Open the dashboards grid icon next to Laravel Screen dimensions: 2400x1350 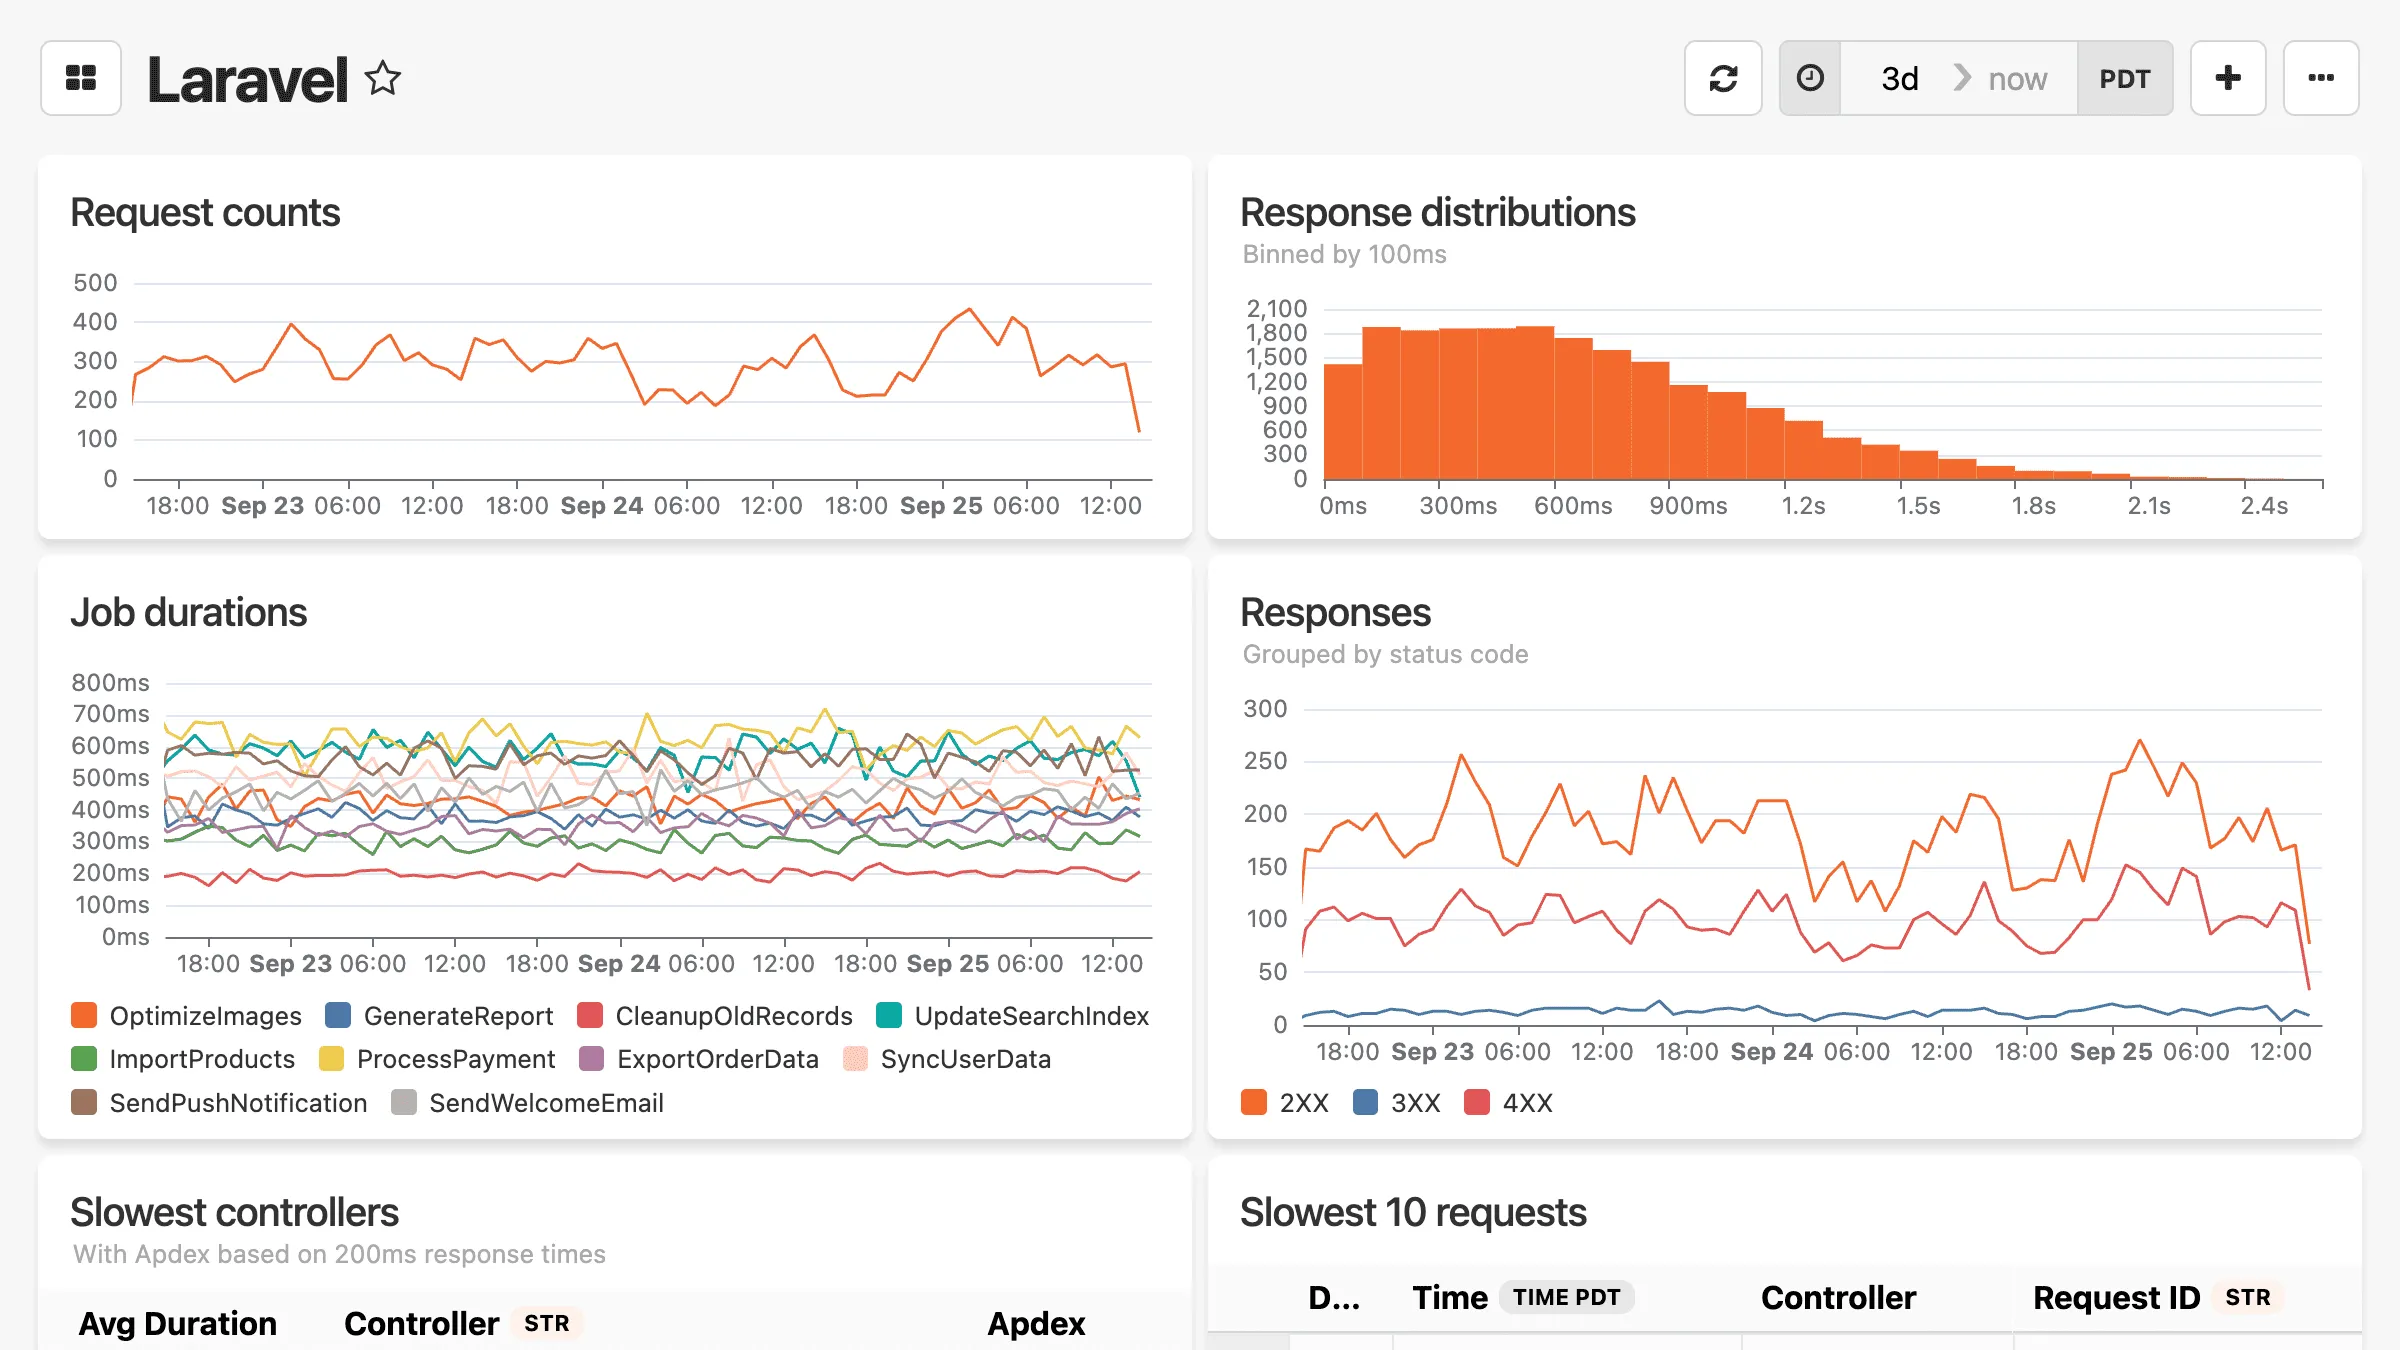click(x=80, y=77)
